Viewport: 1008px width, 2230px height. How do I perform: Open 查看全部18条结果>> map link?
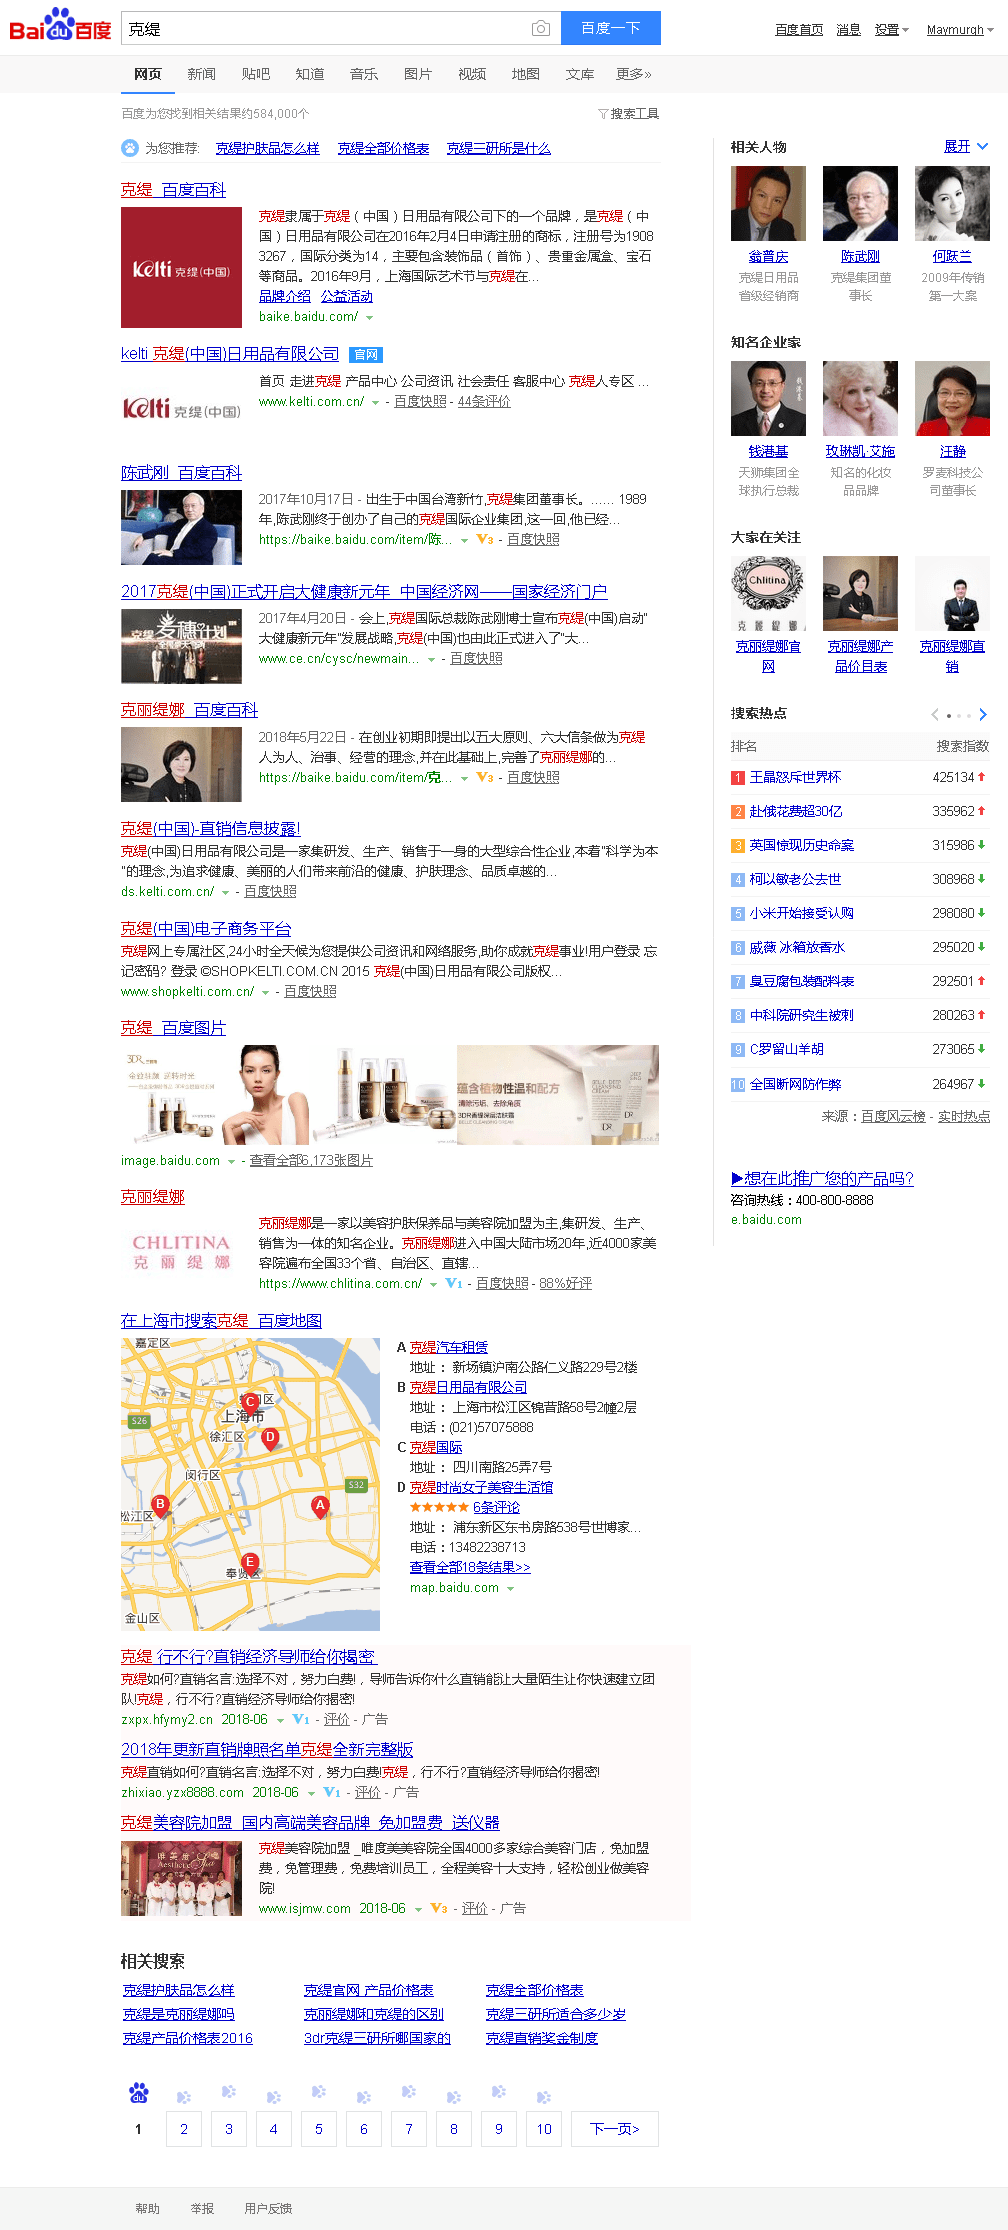(x=470, y=1567)
